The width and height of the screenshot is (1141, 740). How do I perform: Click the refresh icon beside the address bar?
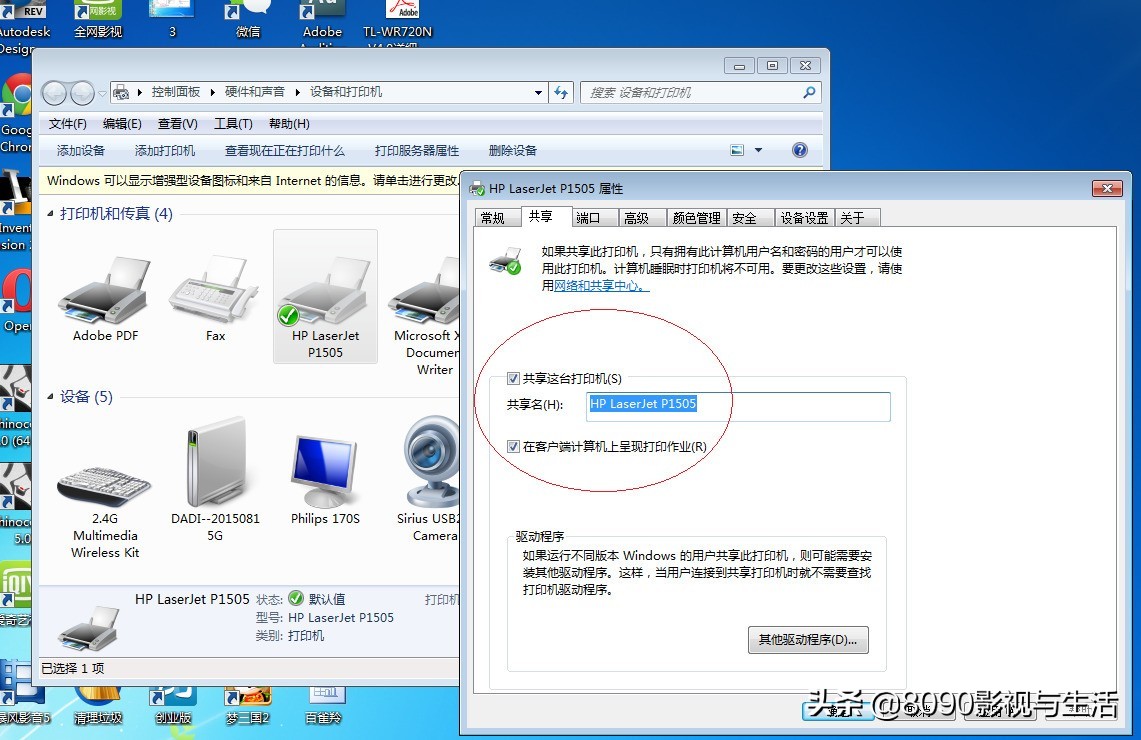561,91
